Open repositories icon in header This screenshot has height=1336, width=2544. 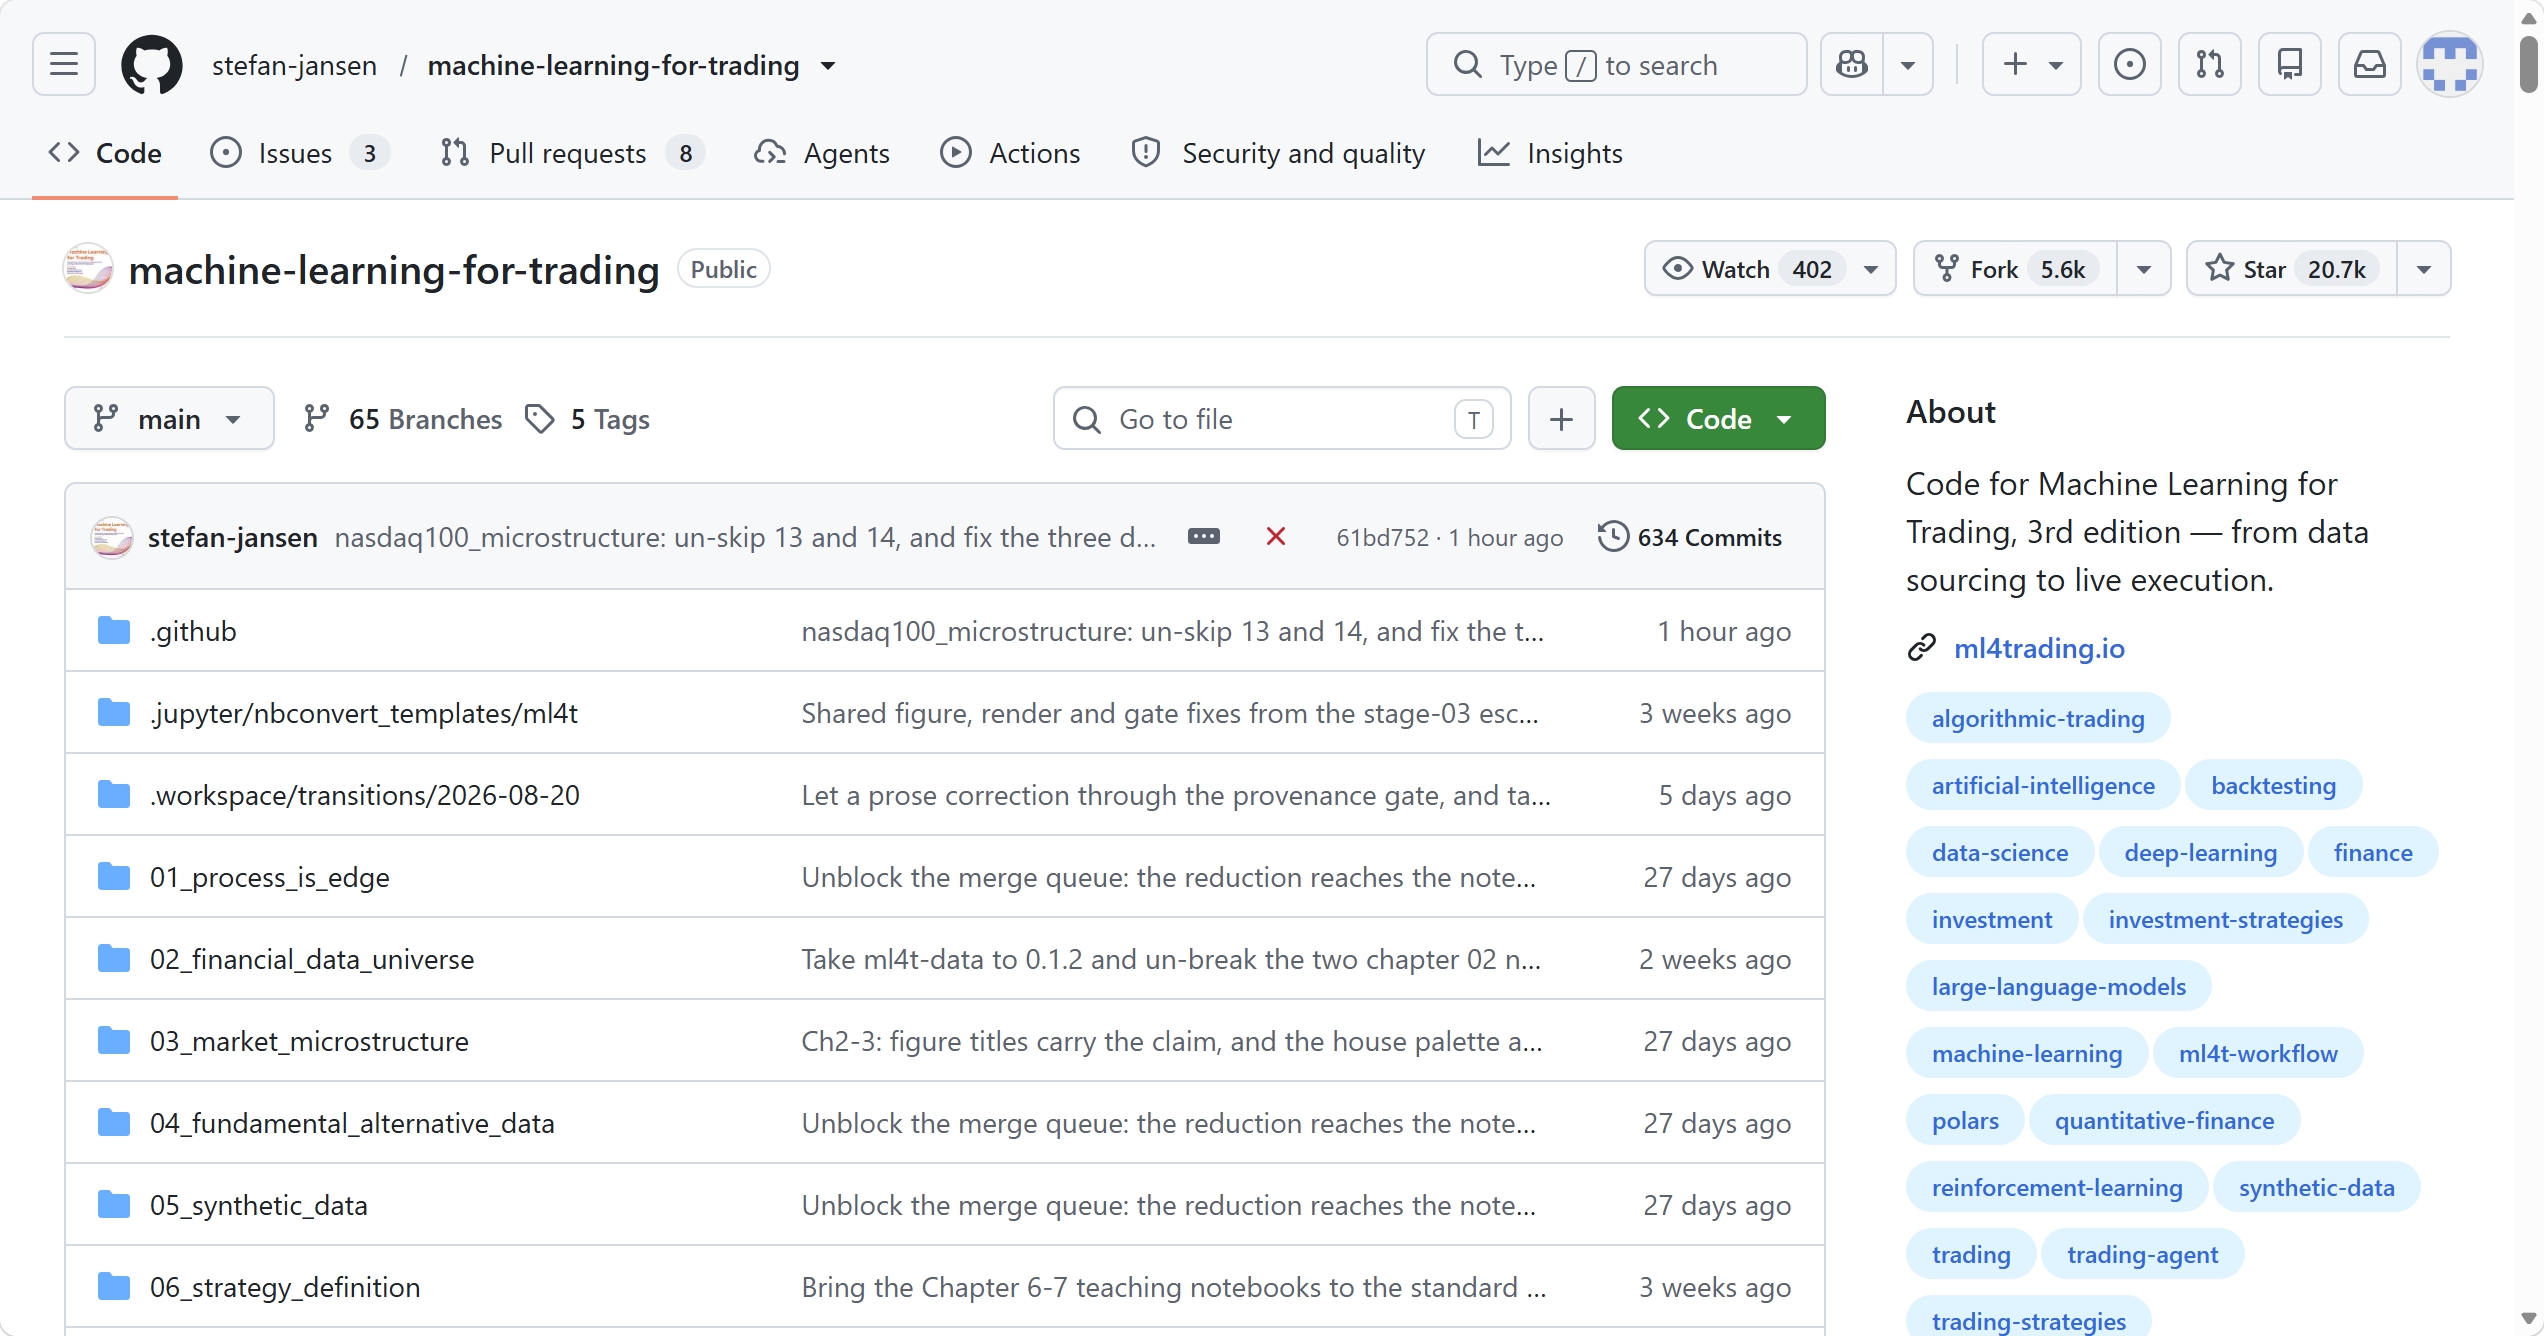coord(2290,64)
